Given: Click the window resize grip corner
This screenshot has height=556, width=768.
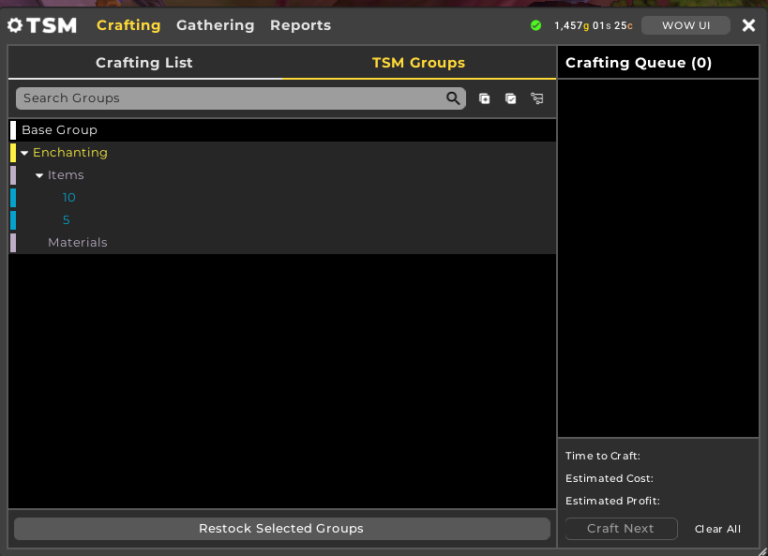Looking at the screenshot, I should tap(763, 551).
